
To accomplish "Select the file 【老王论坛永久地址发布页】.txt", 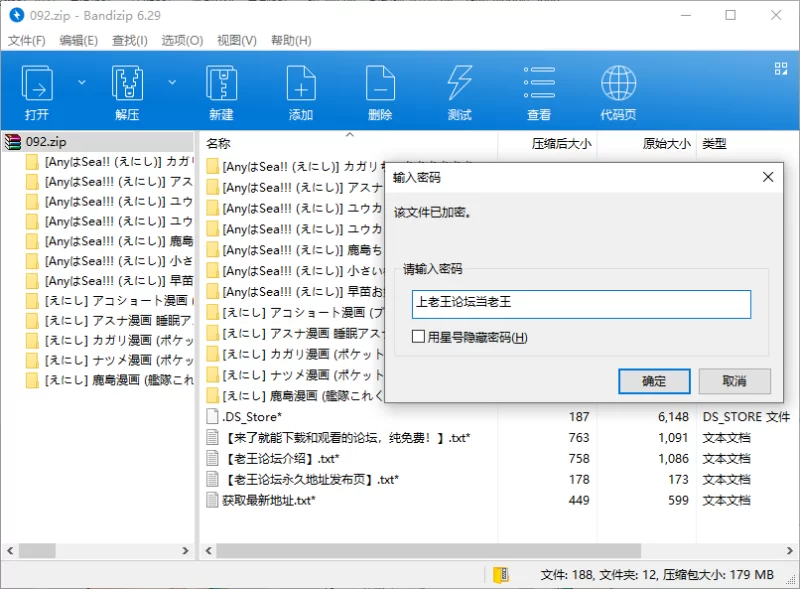I will click(x=311, y=479).
